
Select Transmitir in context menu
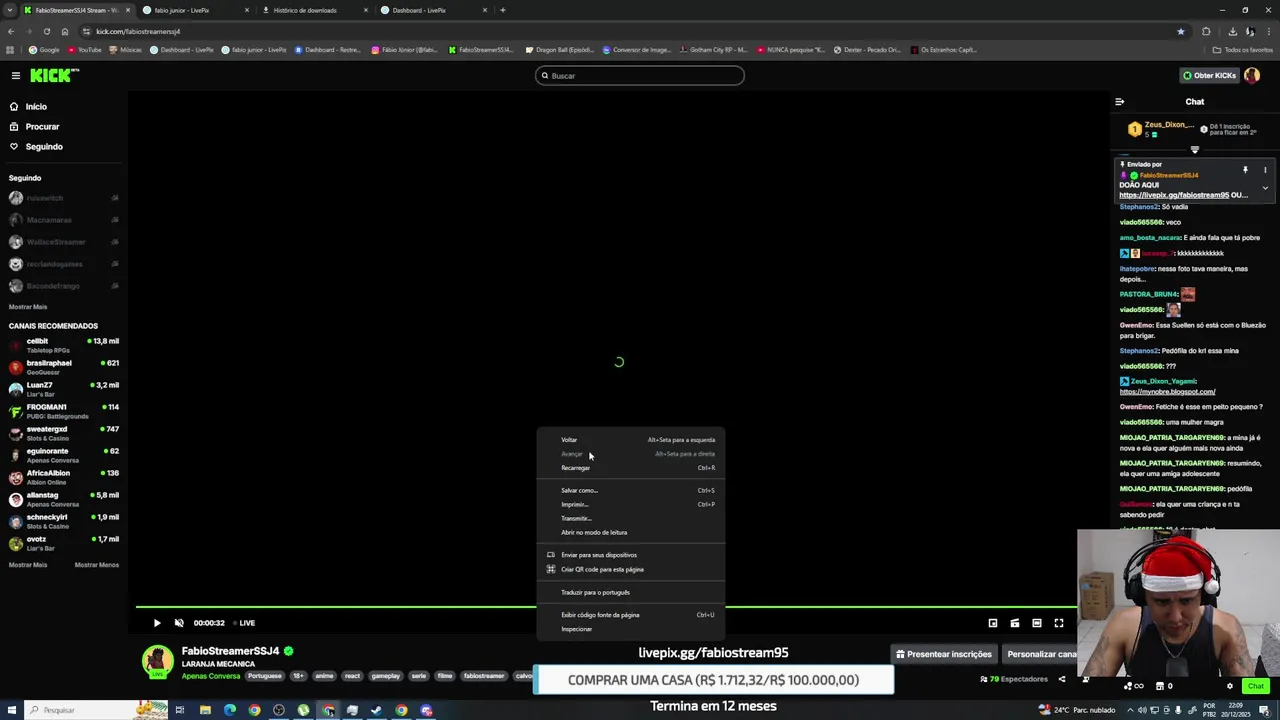click(x=630, y=518)
